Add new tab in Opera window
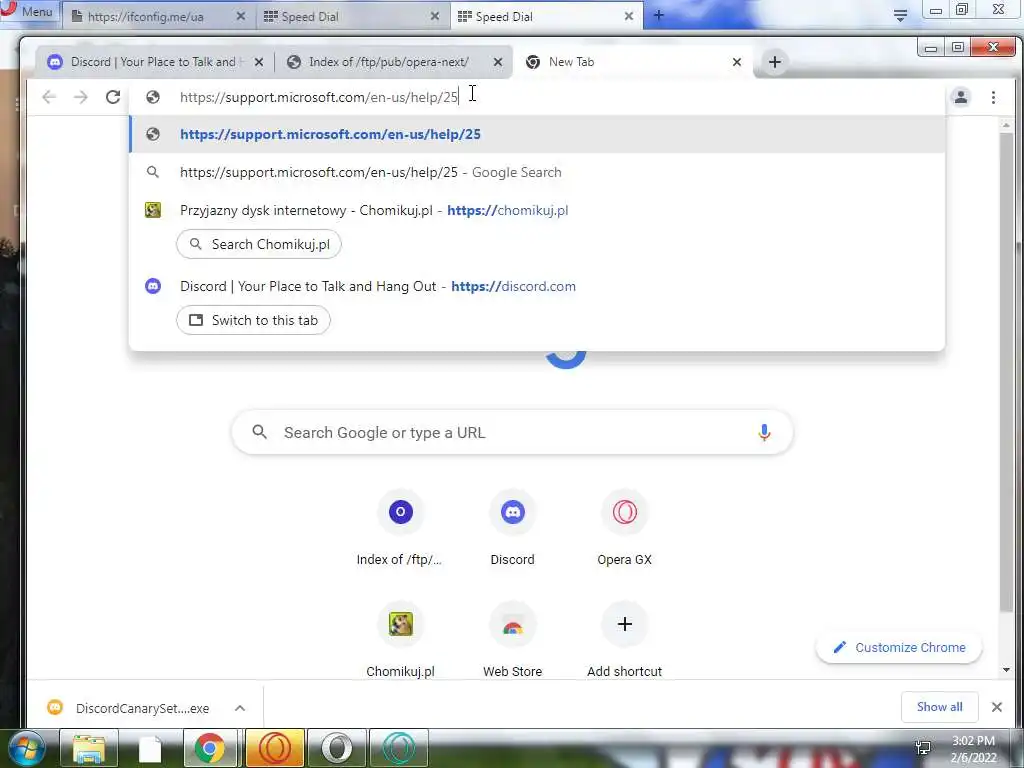1024x768 pixels. 658,15
